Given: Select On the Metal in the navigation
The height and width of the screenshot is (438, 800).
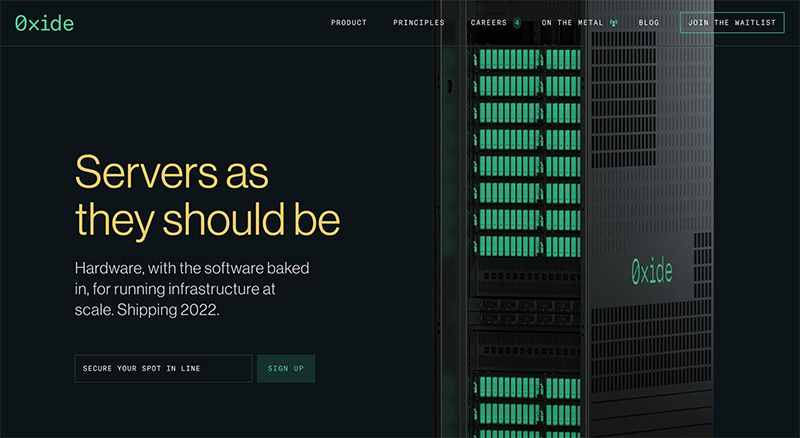Looking at the screenshot, I should coord(572,23).
